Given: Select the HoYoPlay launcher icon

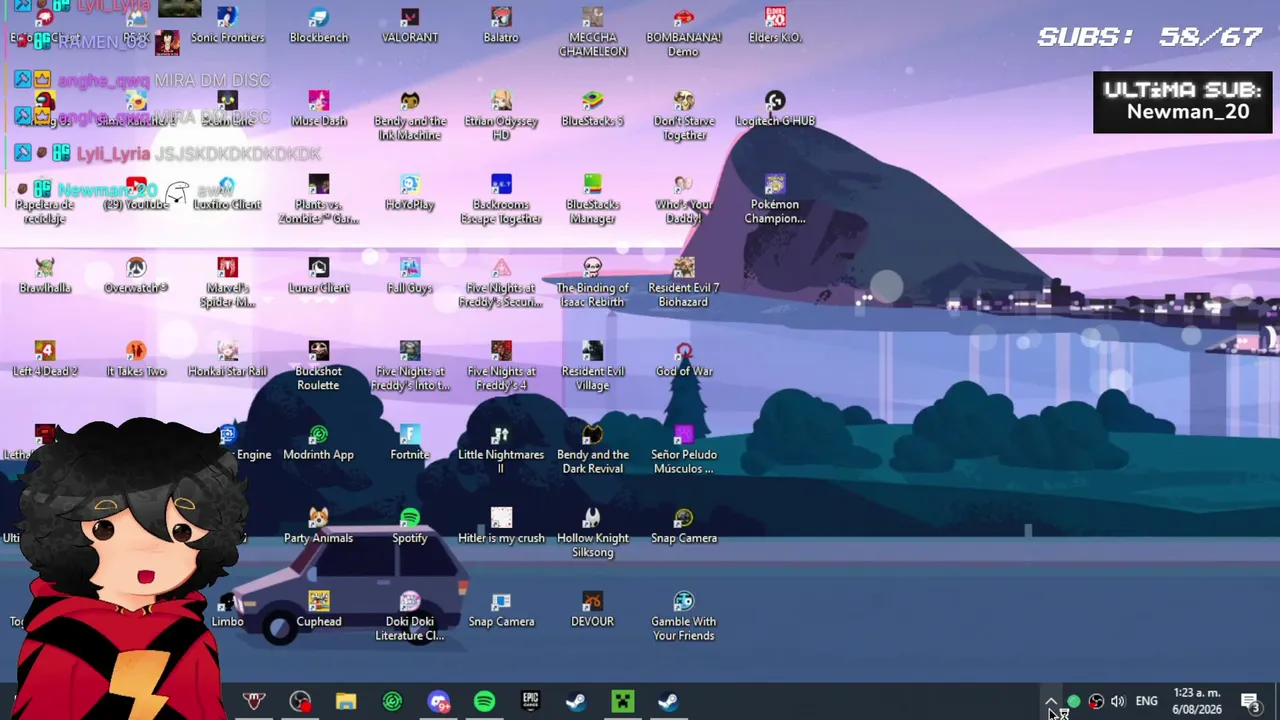Looking at the screenshot, I should click(410, 193).
